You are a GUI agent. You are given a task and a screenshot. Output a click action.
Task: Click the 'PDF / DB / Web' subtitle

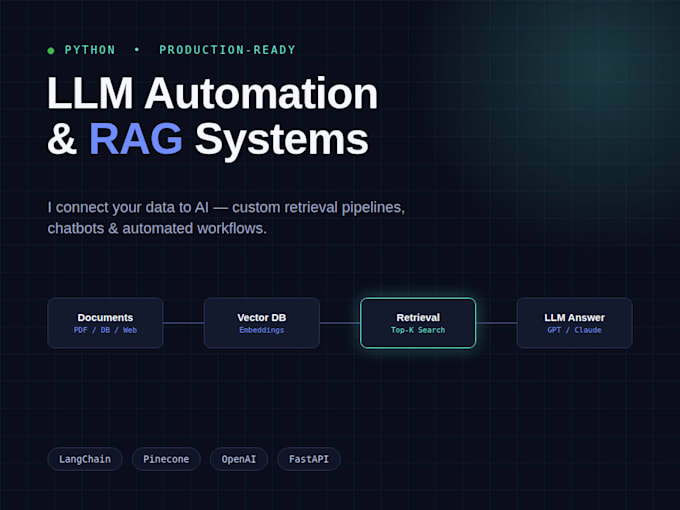tap(105, 330)
